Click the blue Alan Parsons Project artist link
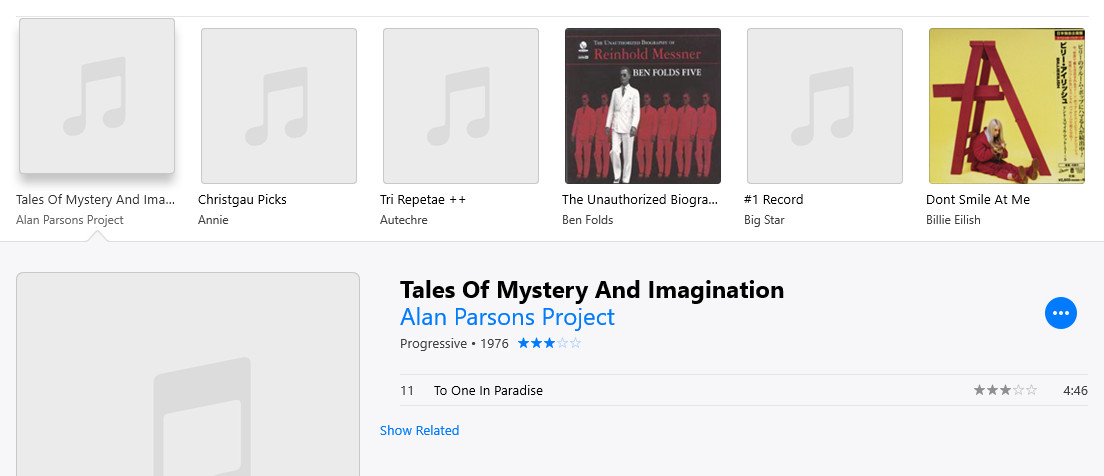 click(x=507, y=317)
